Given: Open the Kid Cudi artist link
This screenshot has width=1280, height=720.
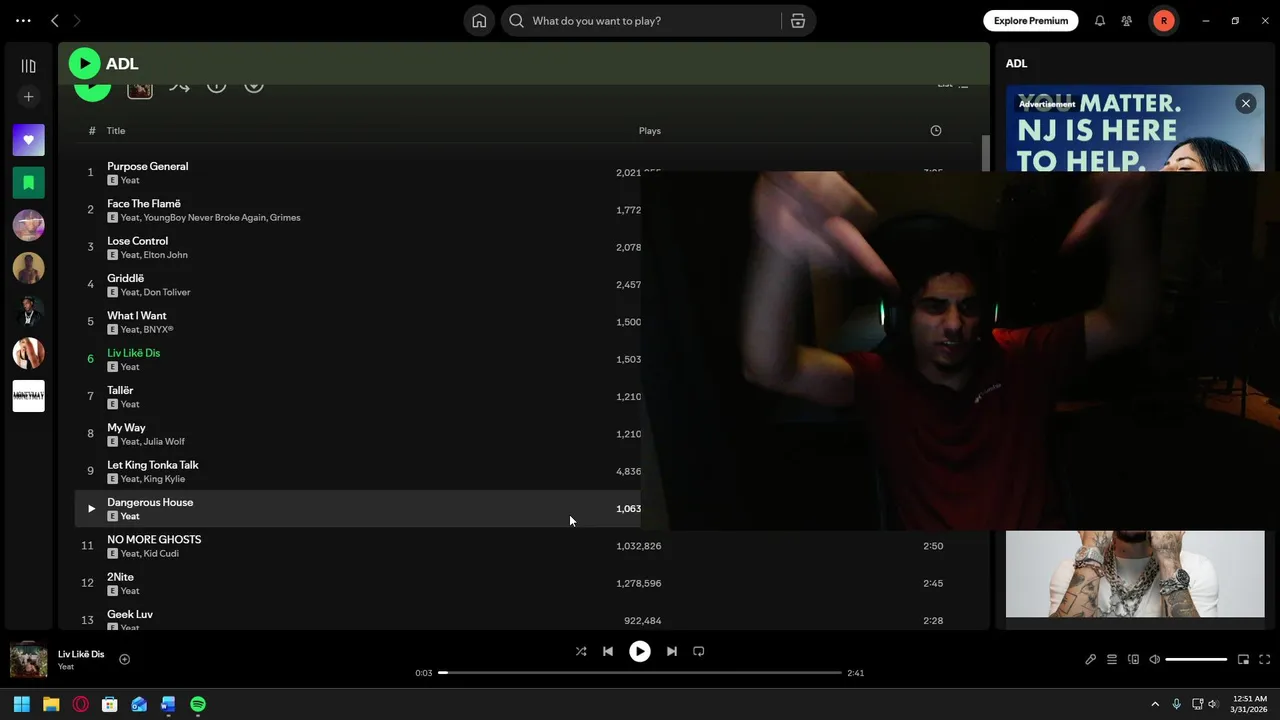Looking at the screenshot, I should point(161,554).
